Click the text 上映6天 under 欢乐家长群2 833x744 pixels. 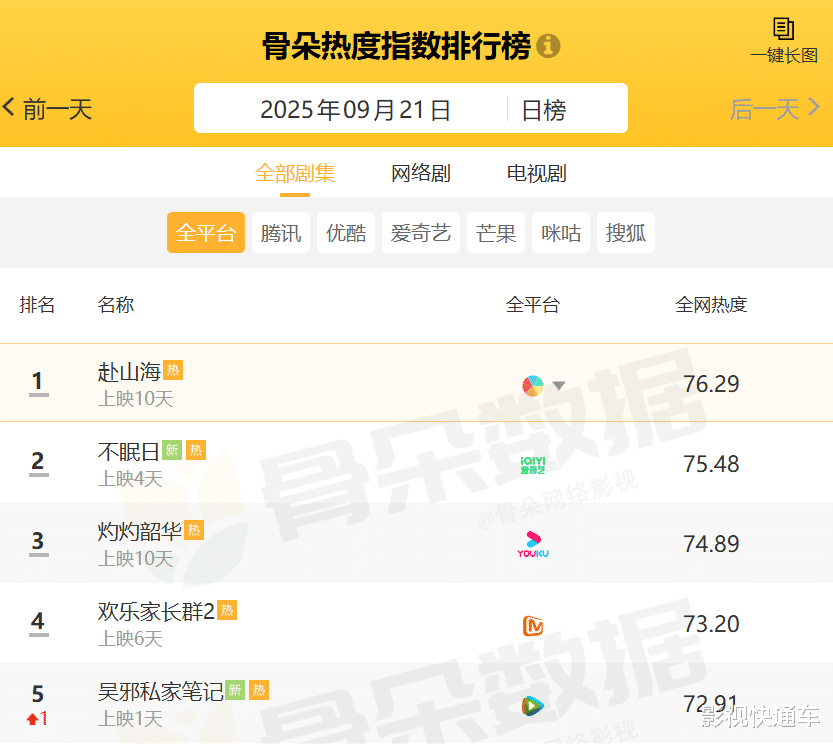point(130,639)
